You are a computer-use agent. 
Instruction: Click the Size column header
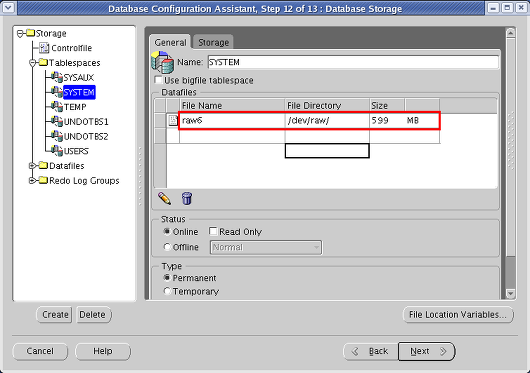(387, 106)
